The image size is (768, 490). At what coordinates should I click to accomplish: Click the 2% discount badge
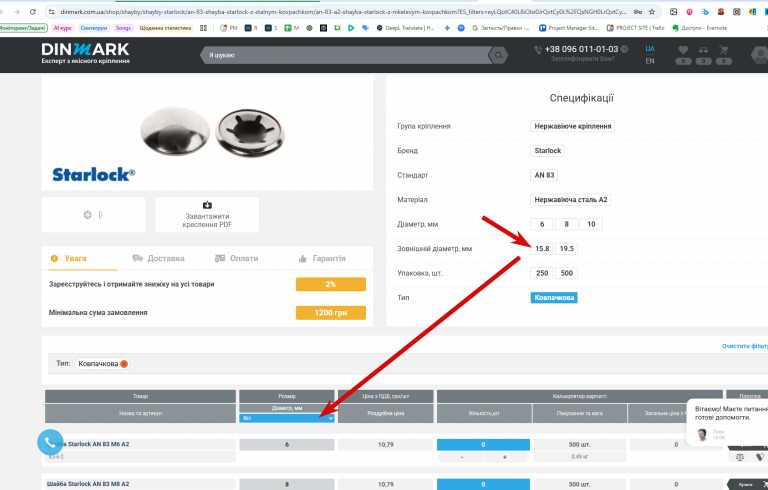point(331,284)
